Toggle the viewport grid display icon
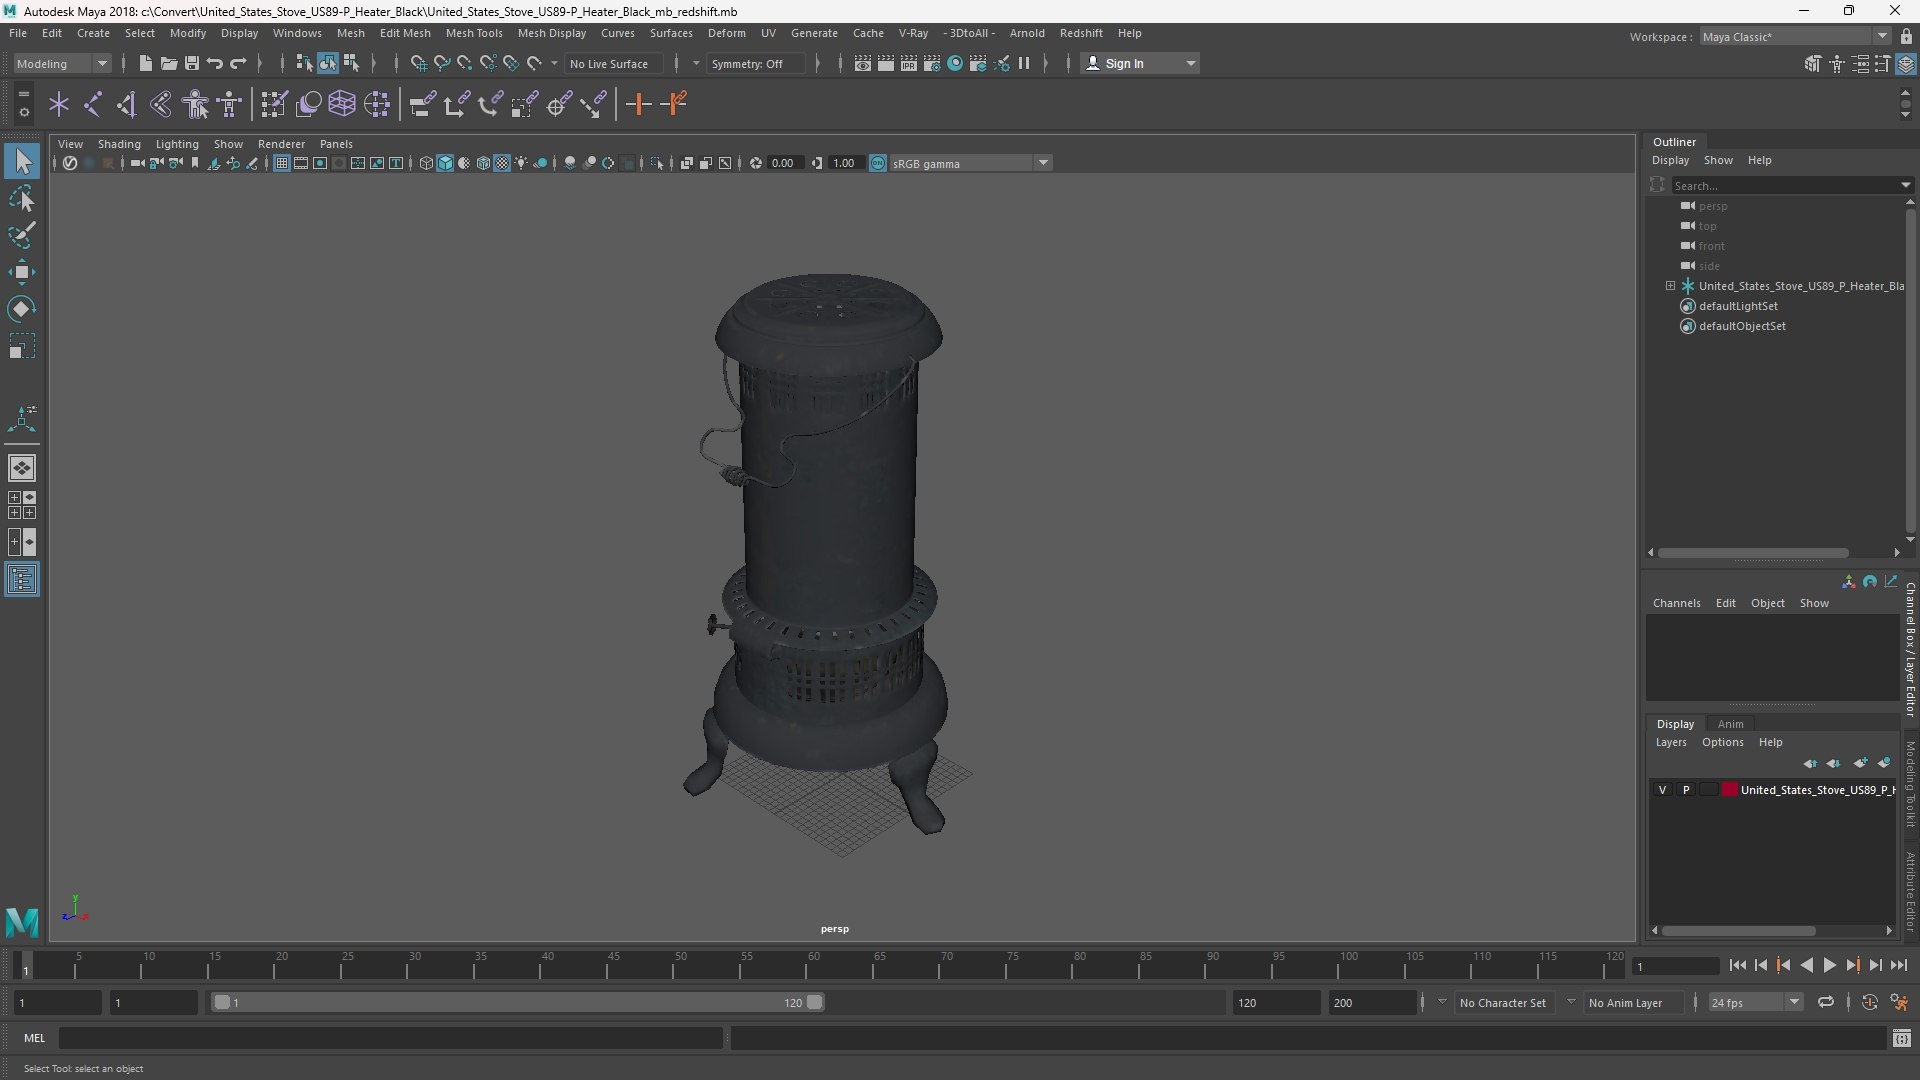1920x1080 pixels. 282,163
